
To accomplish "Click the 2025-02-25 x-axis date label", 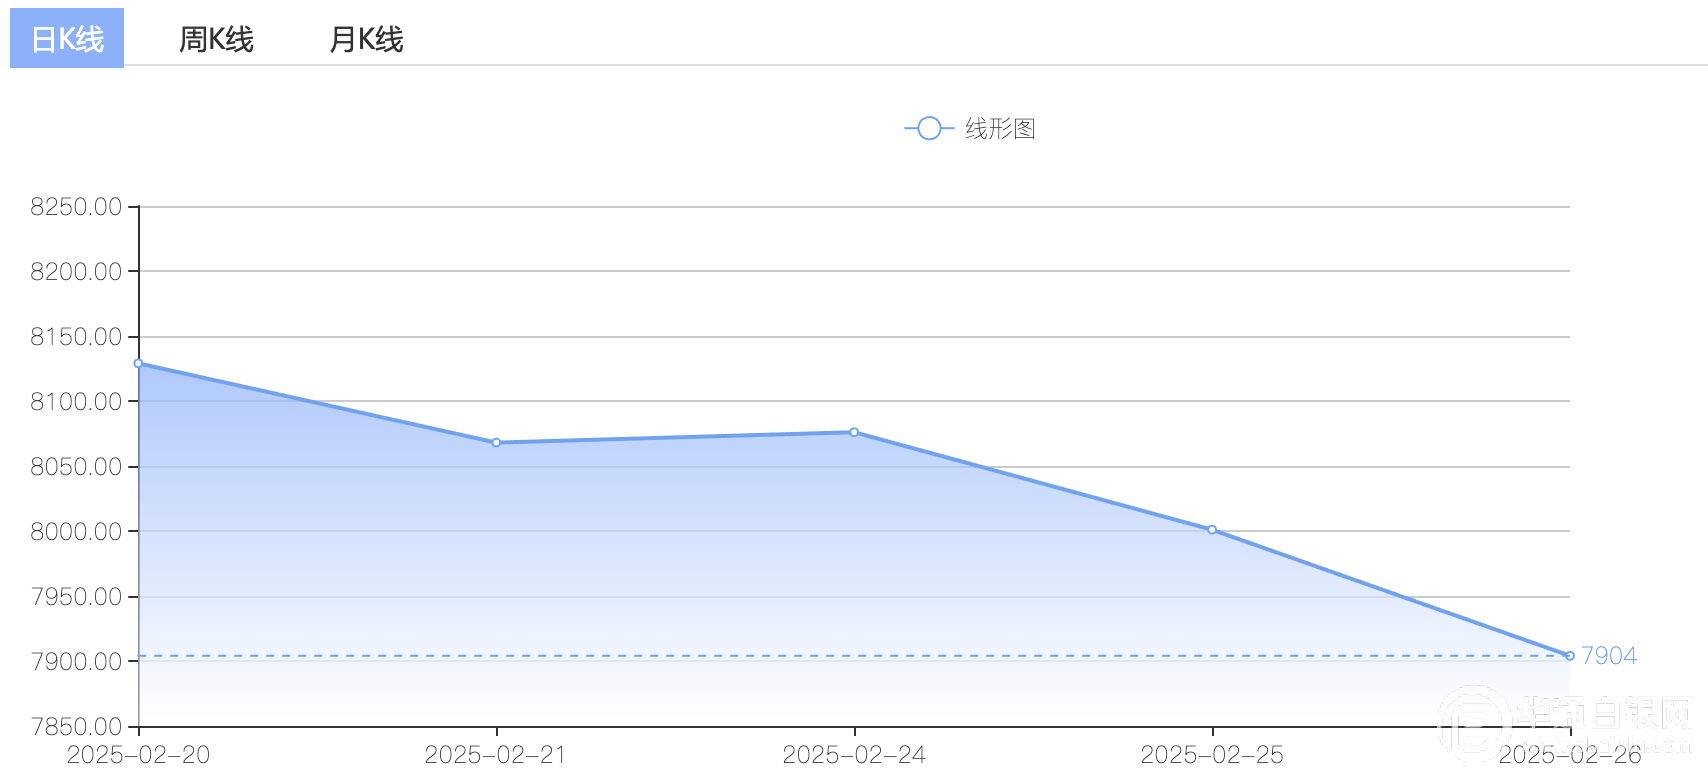I will coord(1212,755).
